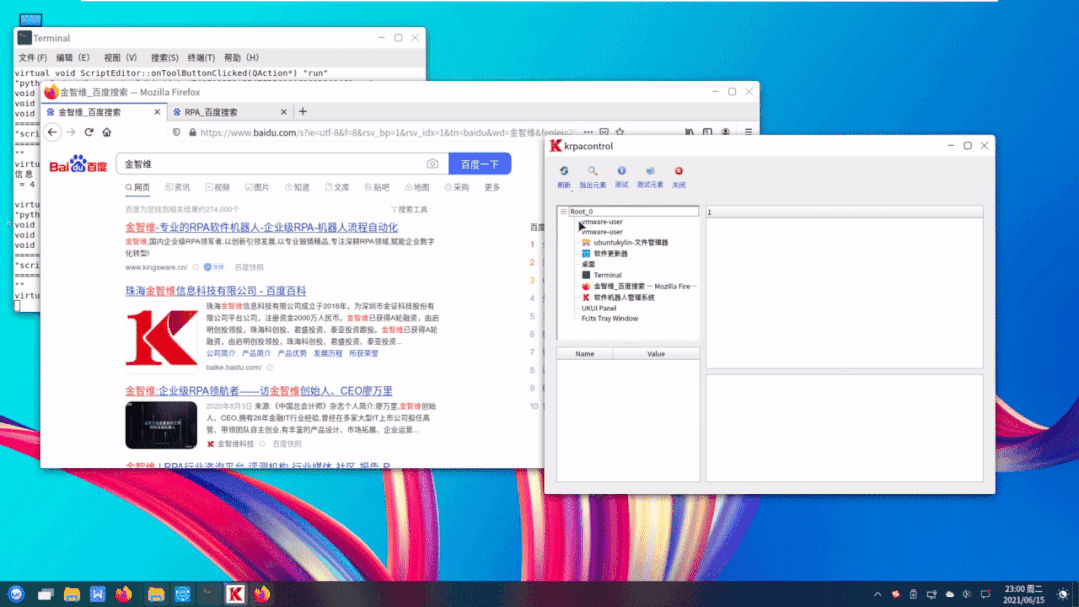The width and height of the screenshot is (1079, 607).
Task: Click the Value column header
Action: pyautogui.click(x=656, y=354)
